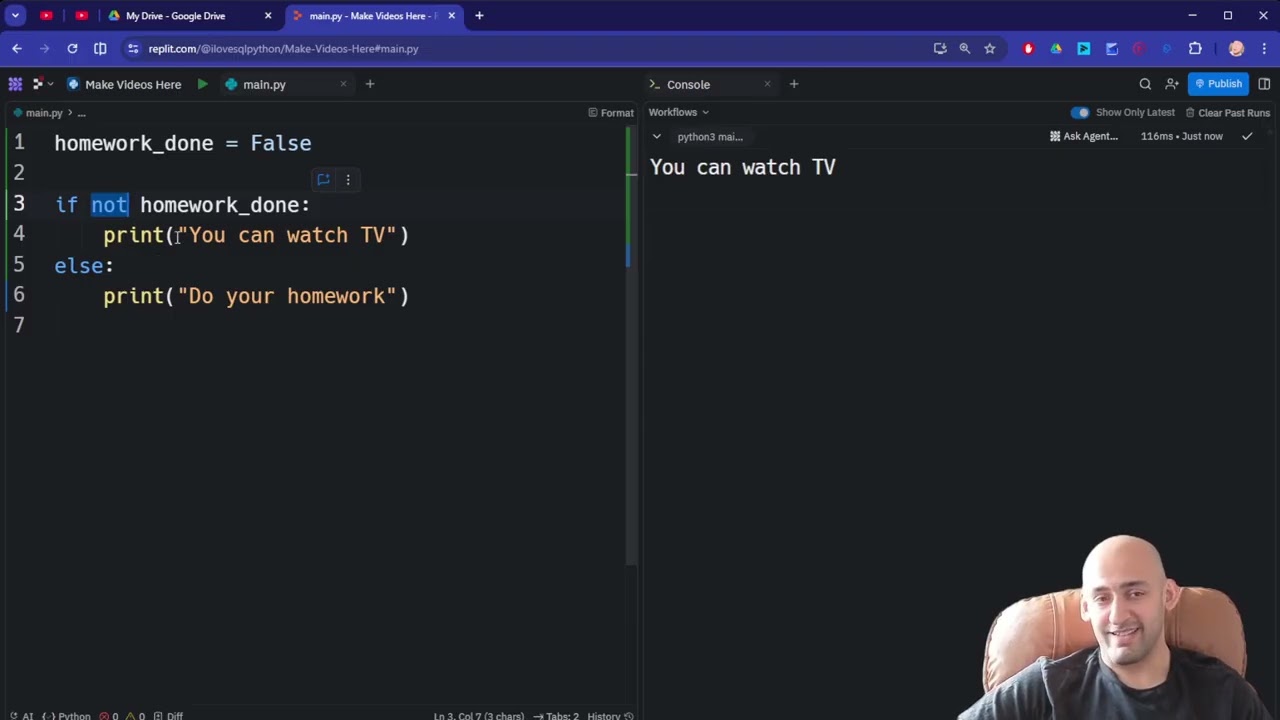Click the inline AI action icon above line 3

click(323, 180)
